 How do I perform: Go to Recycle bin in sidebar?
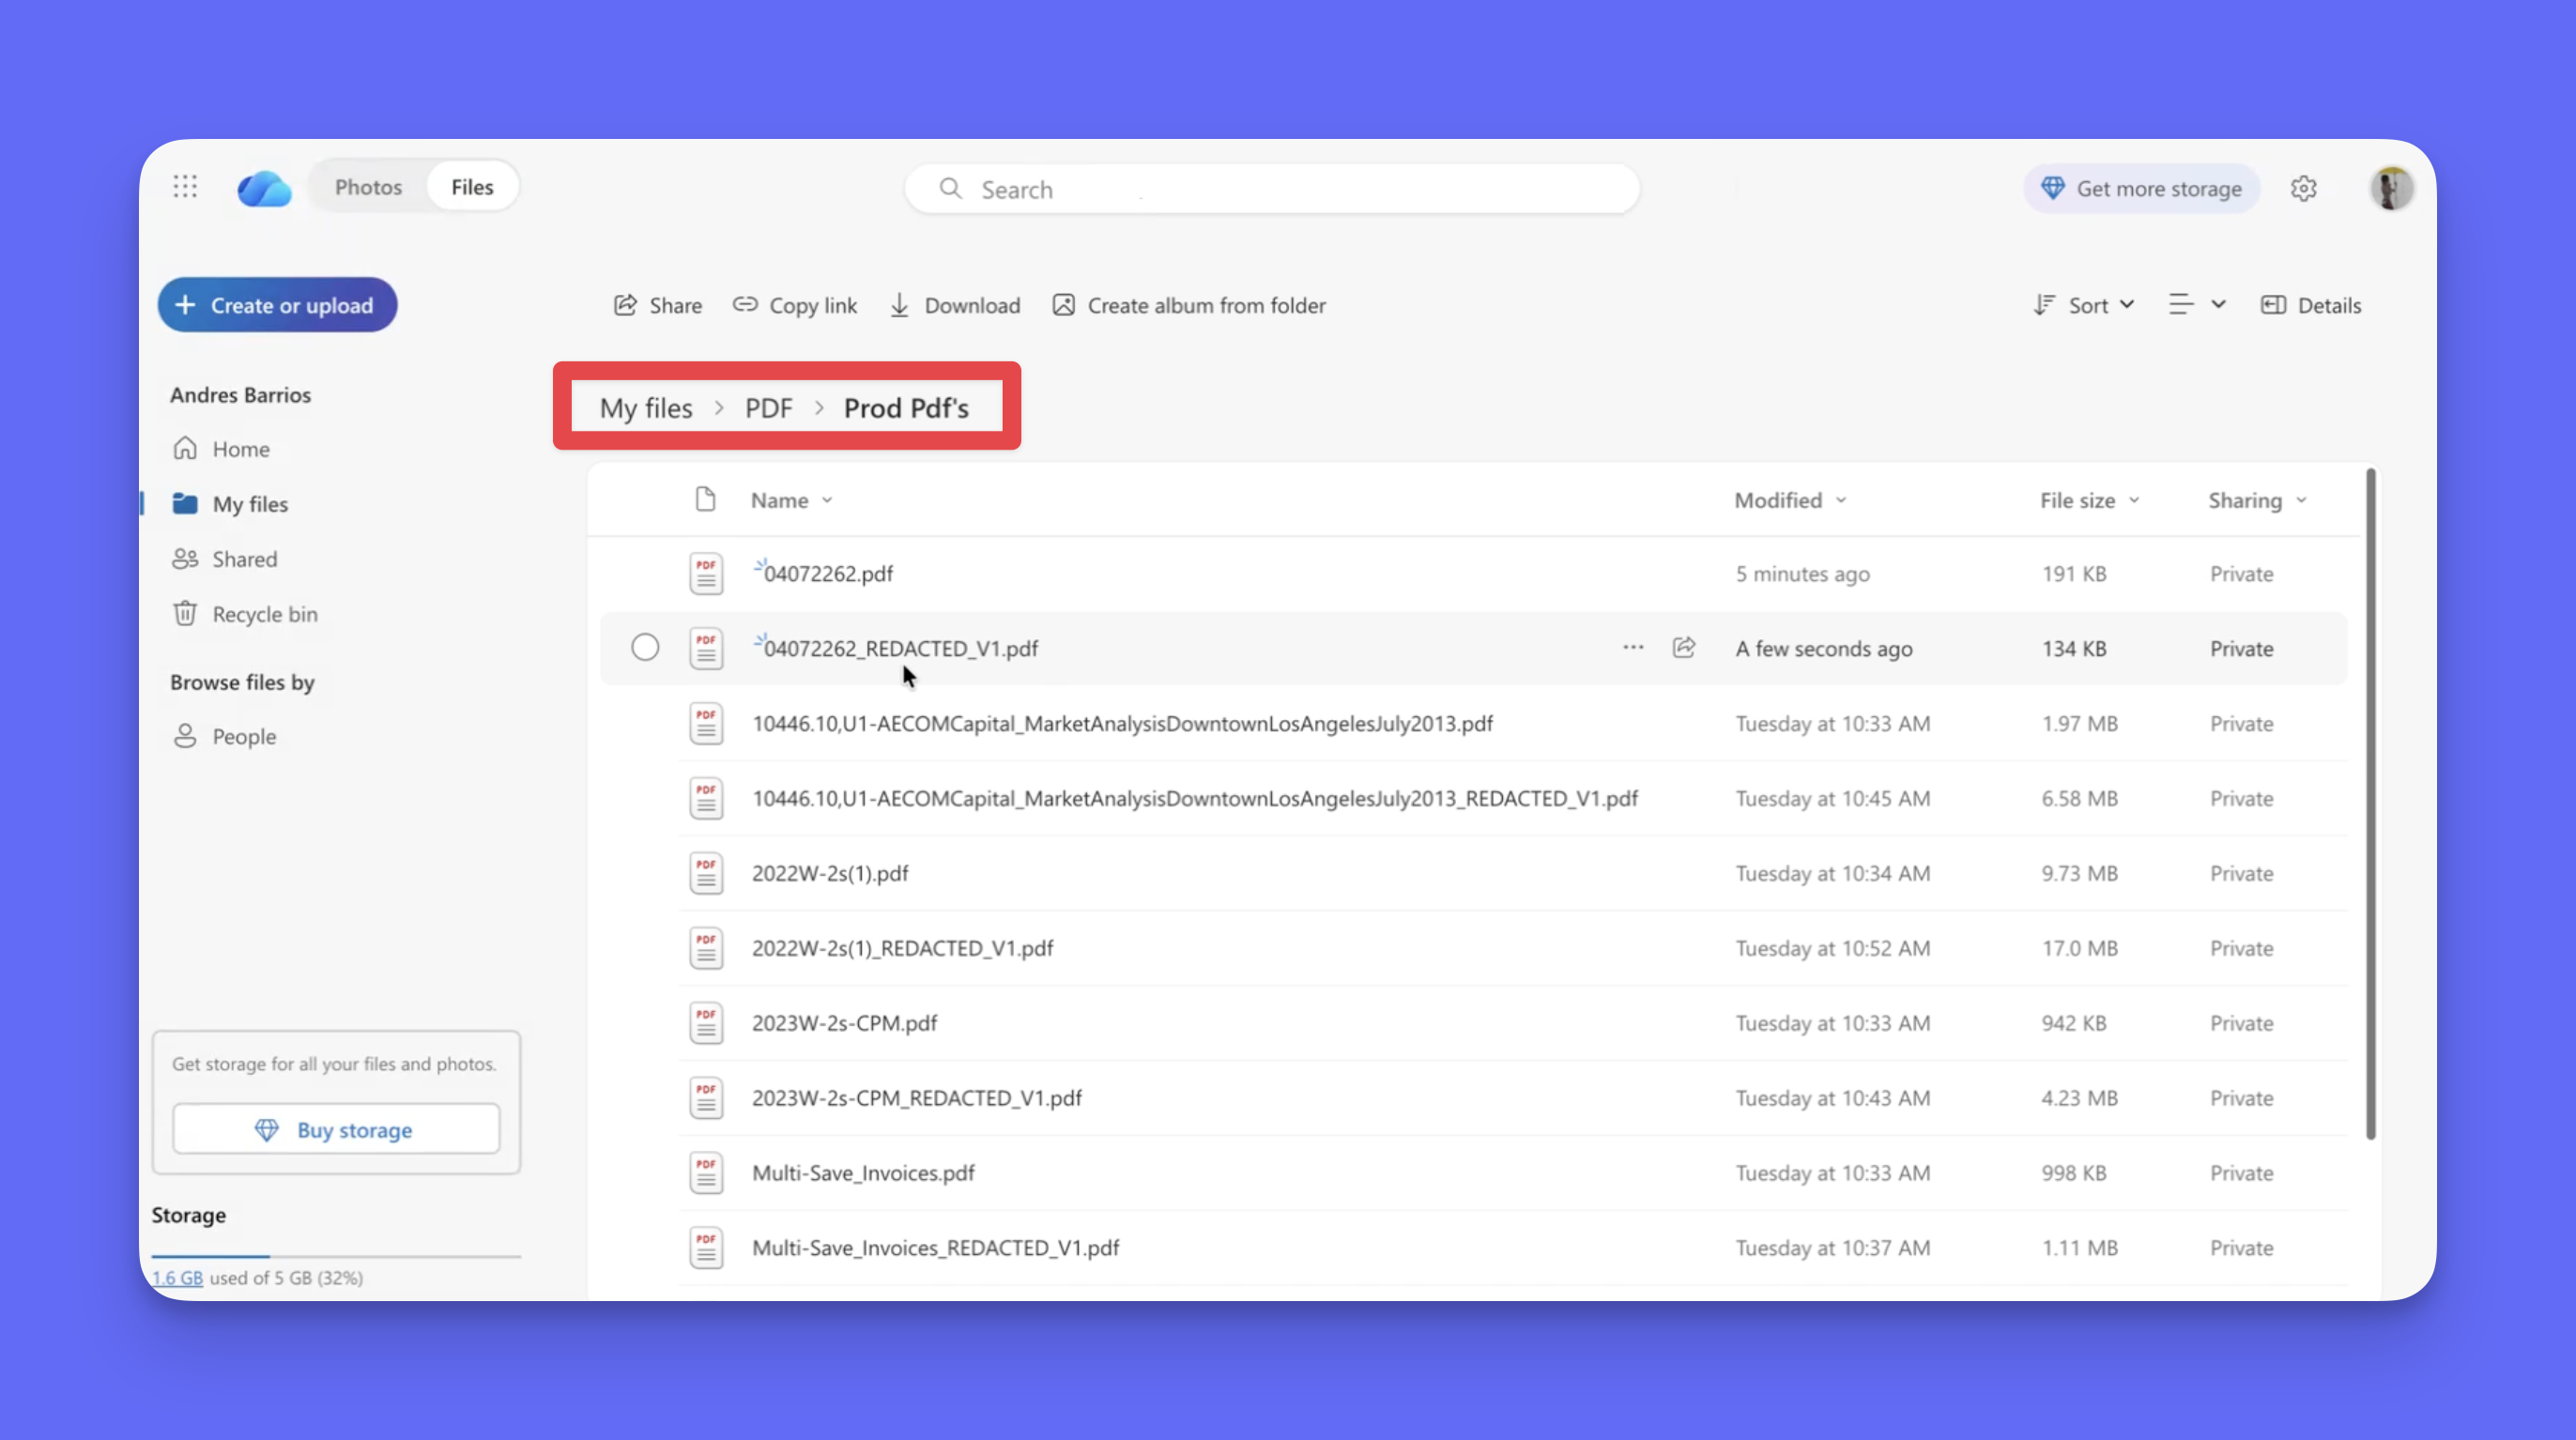264,614
